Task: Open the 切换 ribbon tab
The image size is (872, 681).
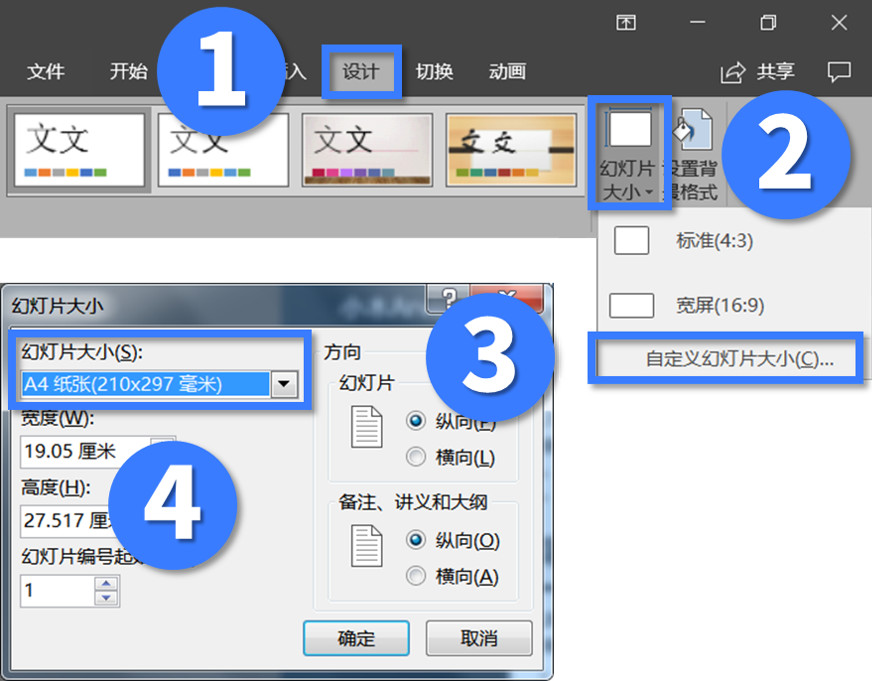Action: point(434,71)
